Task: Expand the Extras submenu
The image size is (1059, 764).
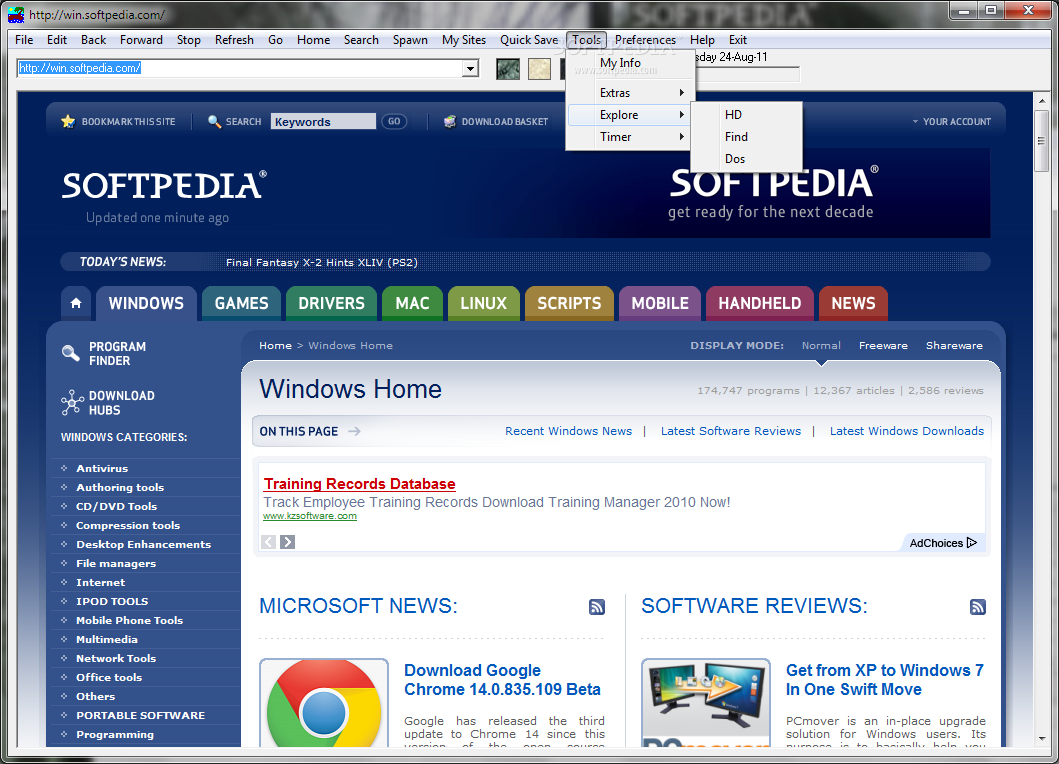Action: coord(629,93)
